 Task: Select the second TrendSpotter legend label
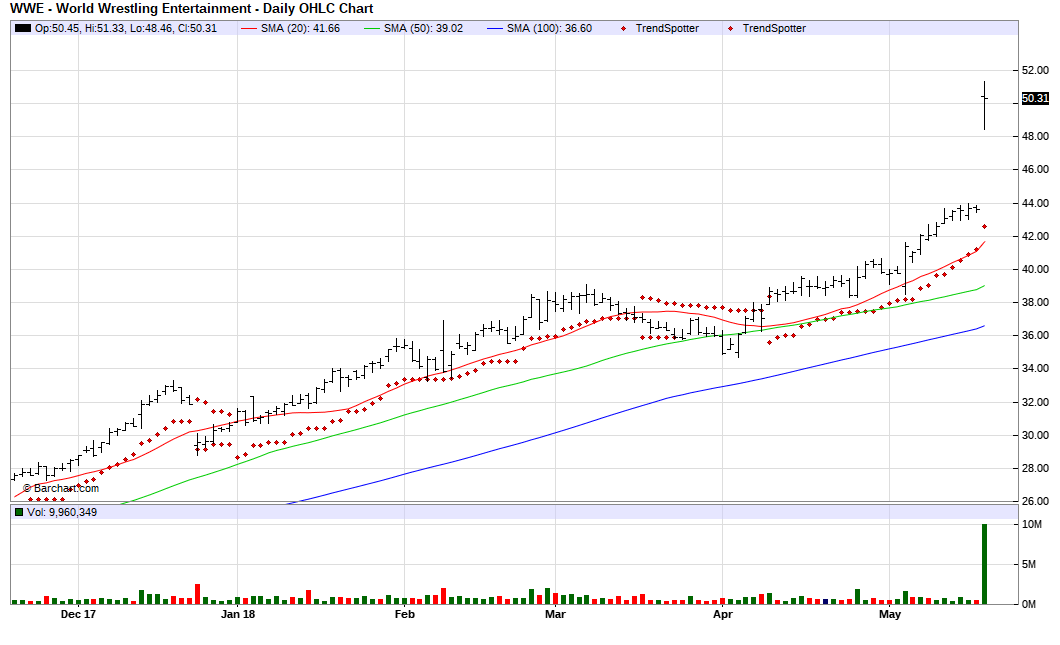774,28
